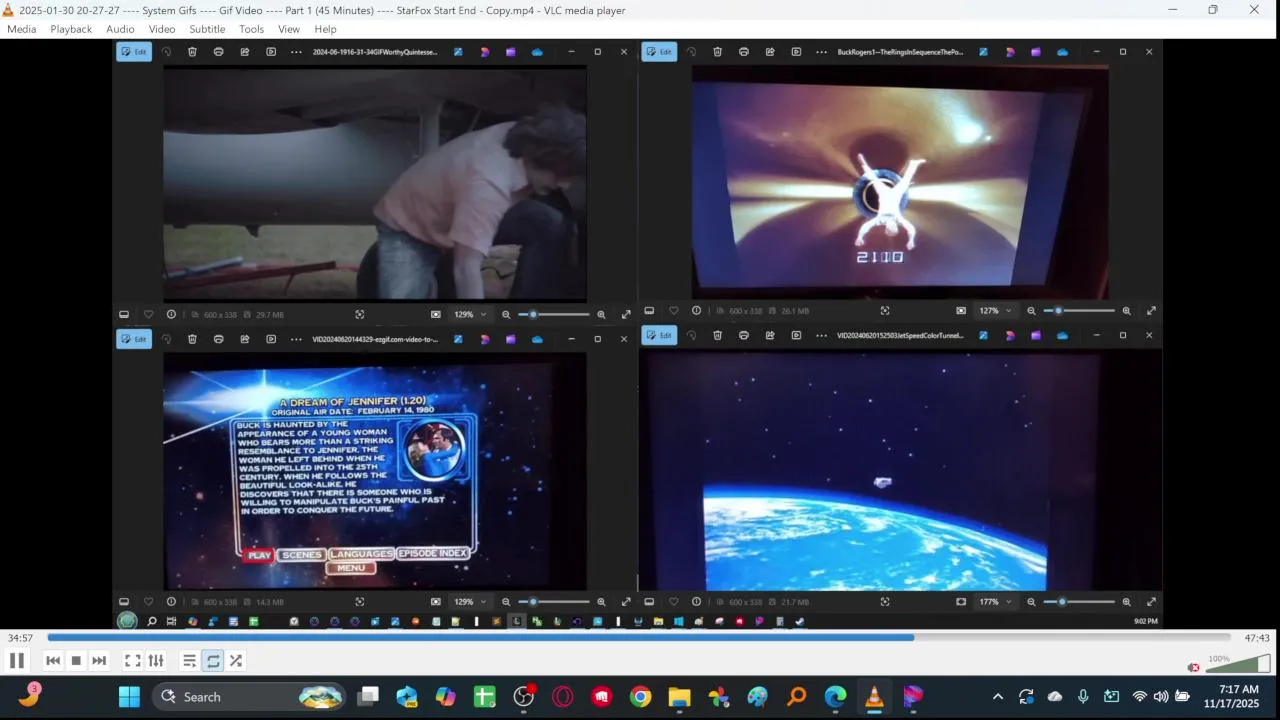1280x720 pixels.
Task: Expand the 127% zoom dropdown in BuckRogers1 window
Action: click(x=995, y=311)
